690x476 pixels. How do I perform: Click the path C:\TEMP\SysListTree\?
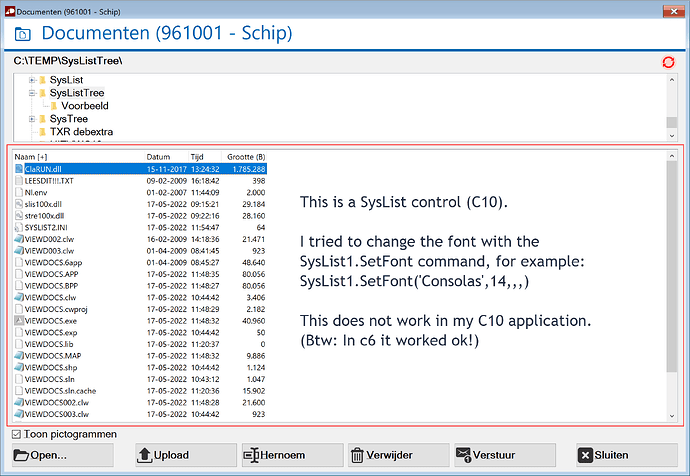(x=68, y=61)
